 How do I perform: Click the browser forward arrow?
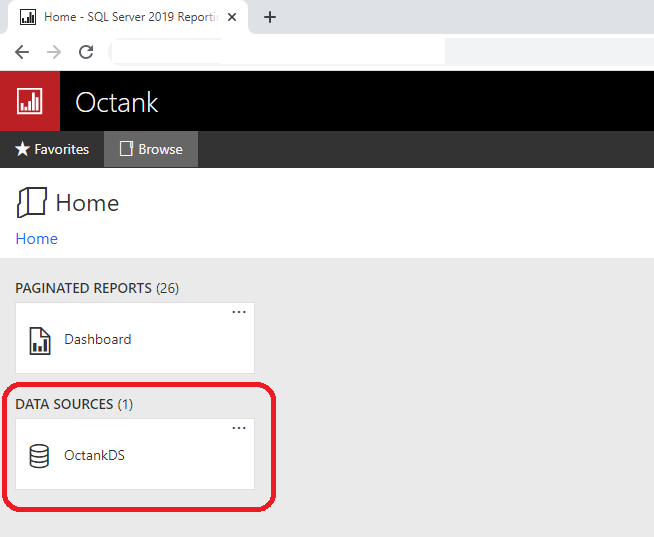[x=54, y=52]
